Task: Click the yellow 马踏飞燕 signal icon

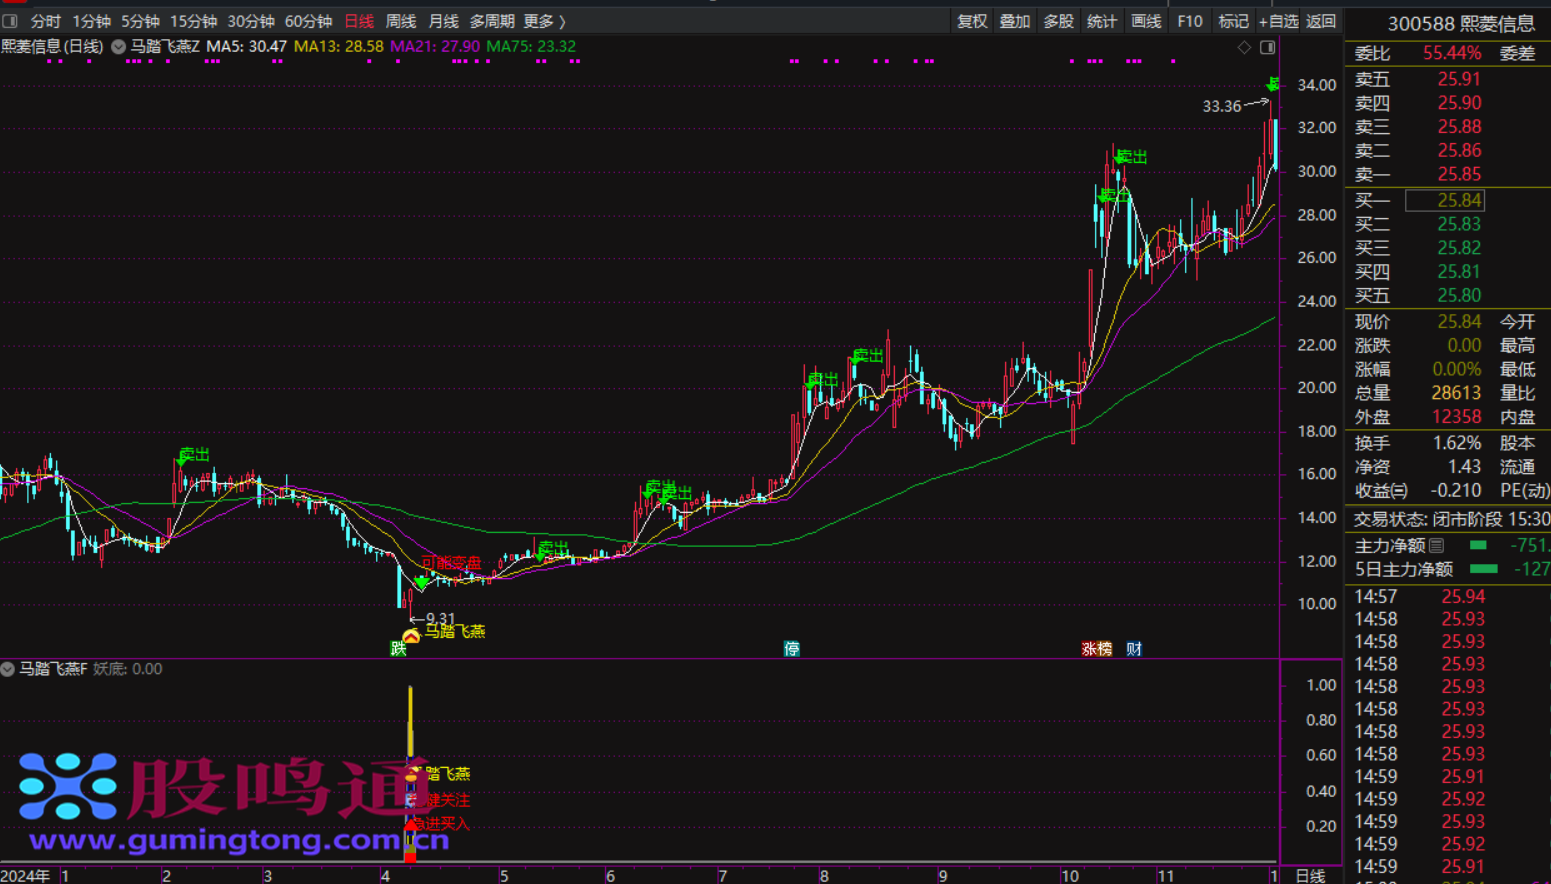Action: [411, 634]
